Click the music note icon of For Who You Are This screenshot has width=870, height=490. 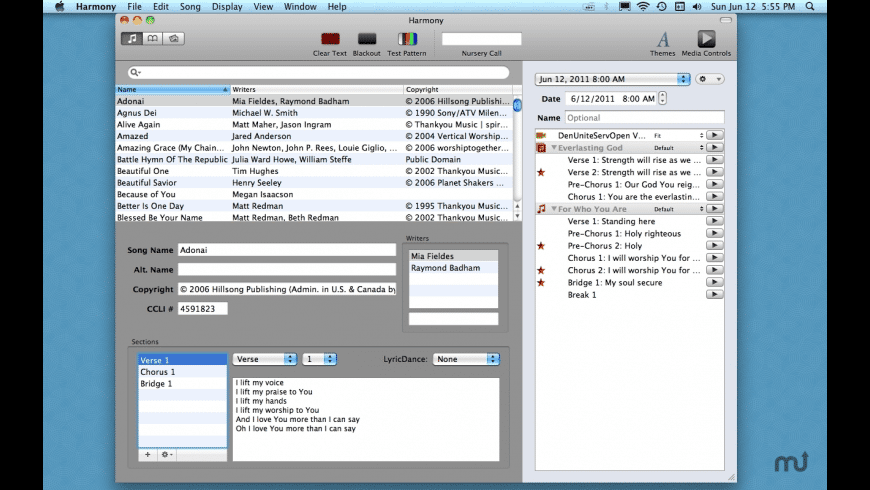tap(541, 209)
